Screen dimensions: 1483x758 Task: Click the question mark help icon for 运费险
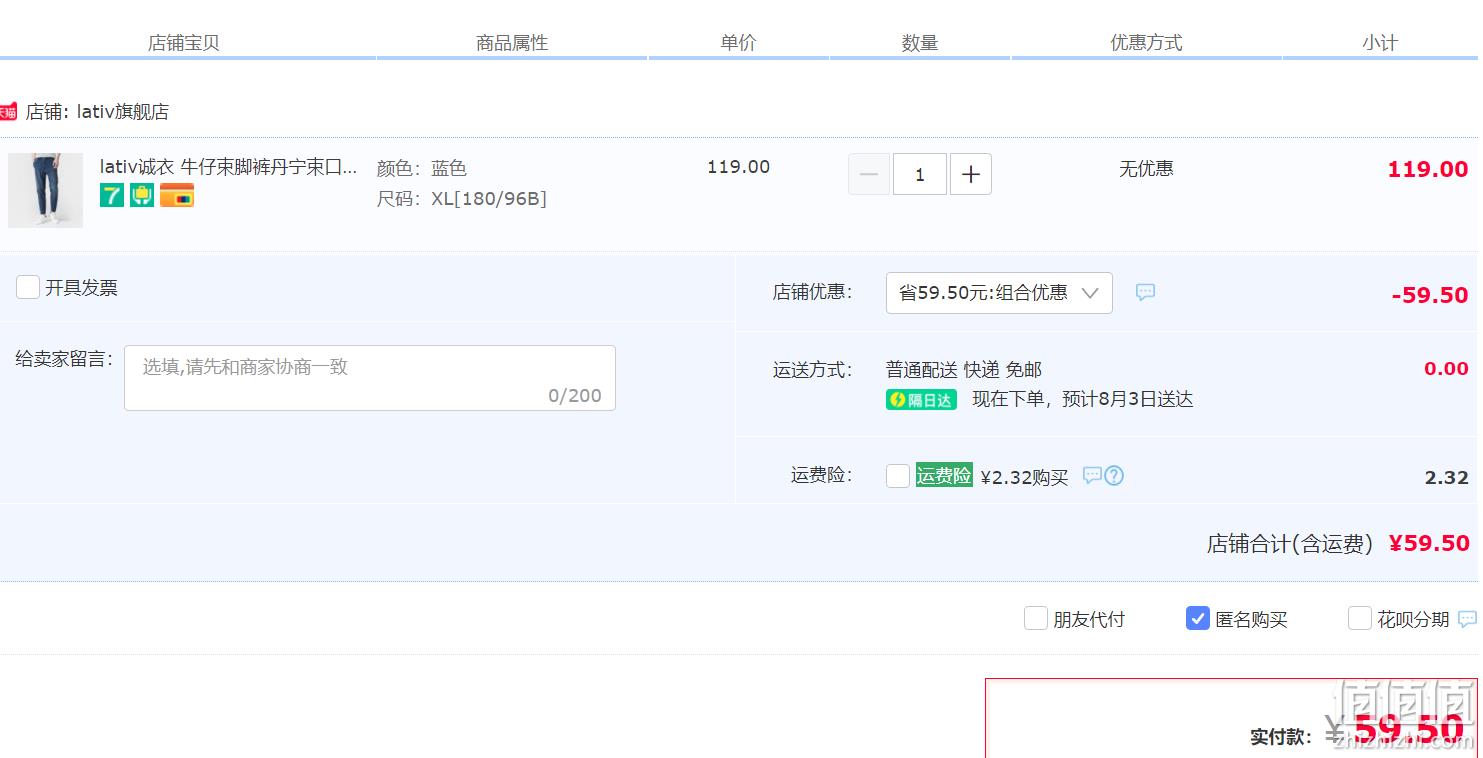pyautogui.click(x=1114, y=476)
